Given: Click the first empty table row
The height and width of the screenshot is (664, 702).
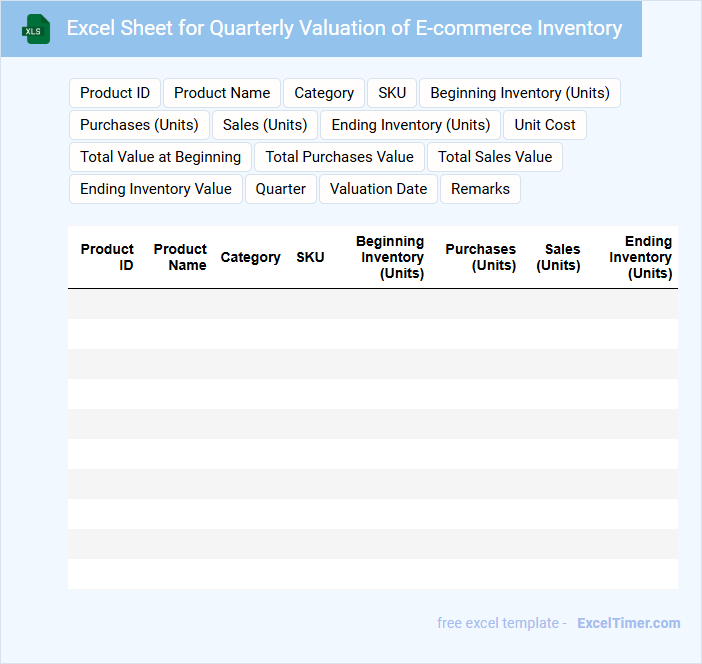Looking at the screenshot, I should pyautogui.click(x=372, y=304).
